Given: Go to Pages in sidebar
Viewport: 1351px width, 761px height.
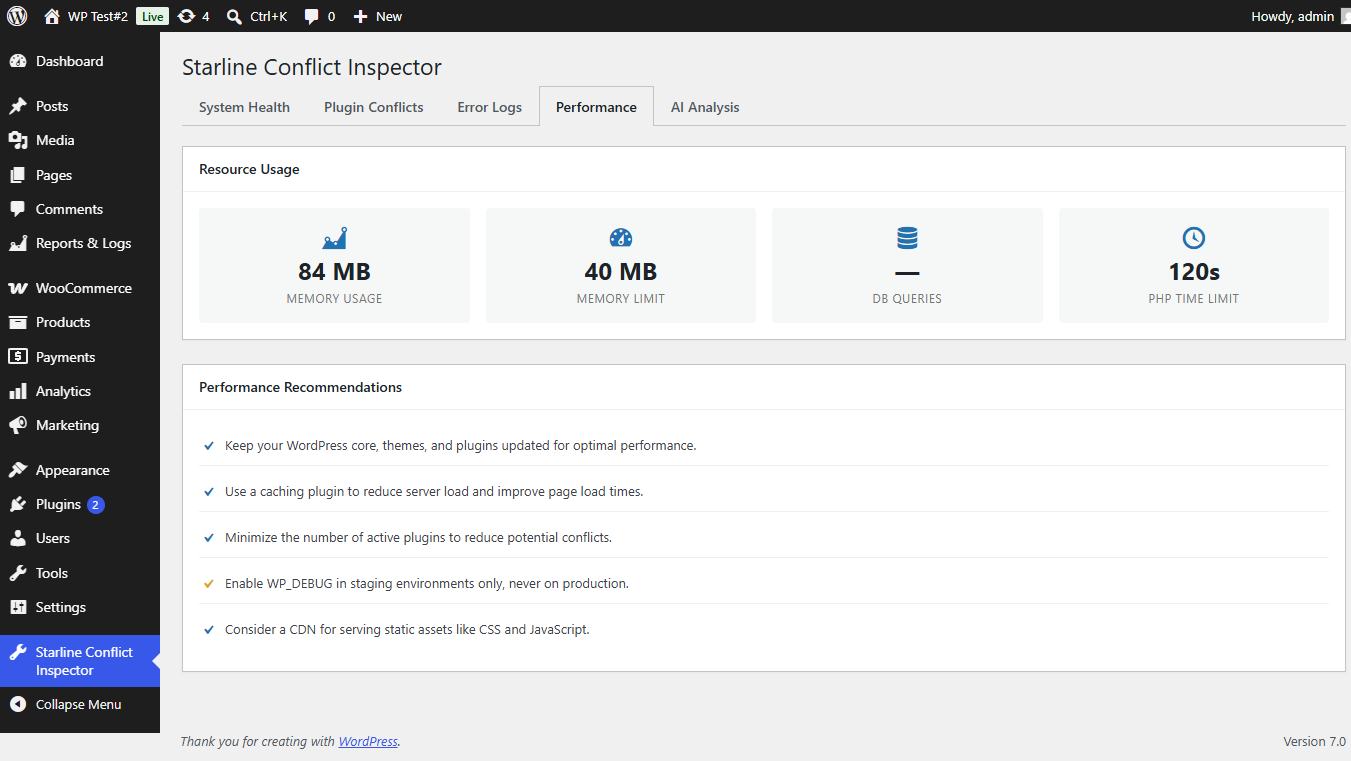Looking at the screenshot, I should coord(80,175).
